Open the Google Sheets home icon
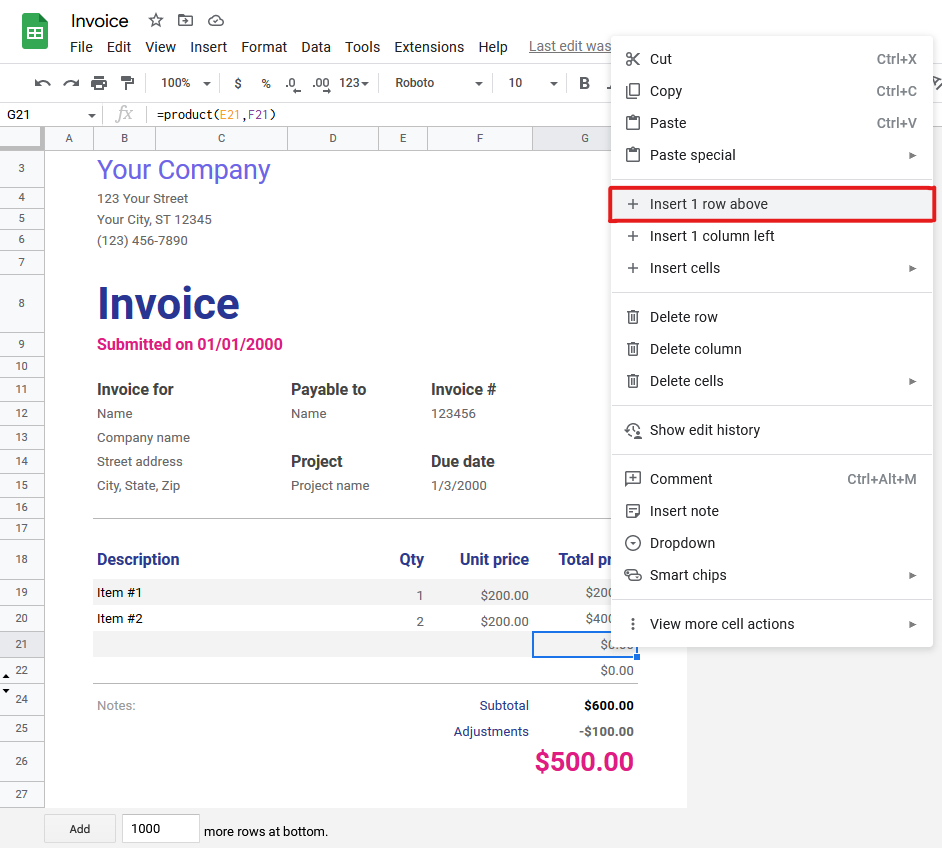This screenshot has width=942, height=848. (35, 31)
